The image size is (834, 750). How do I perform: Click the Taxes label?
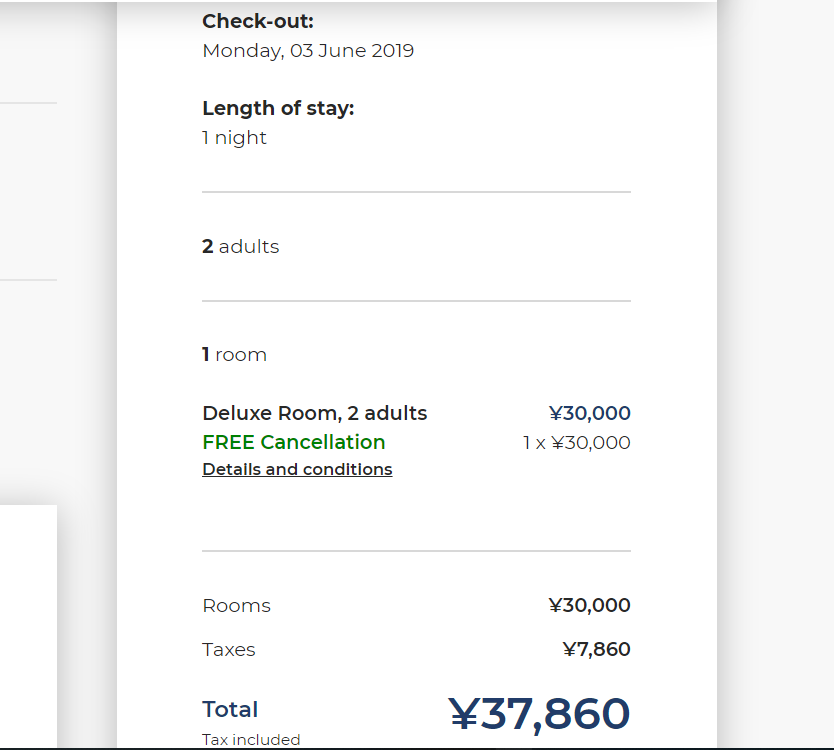228,650
